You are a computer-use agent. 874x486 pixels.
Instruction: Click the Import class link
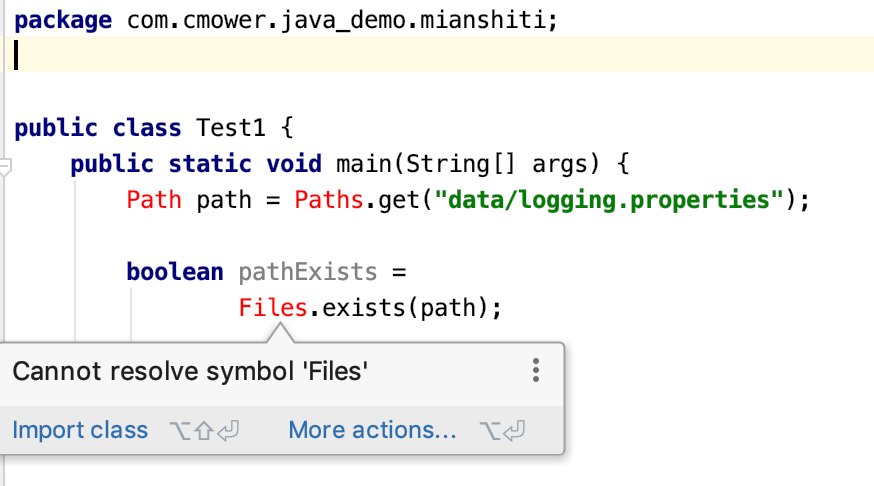click(80, 430)
